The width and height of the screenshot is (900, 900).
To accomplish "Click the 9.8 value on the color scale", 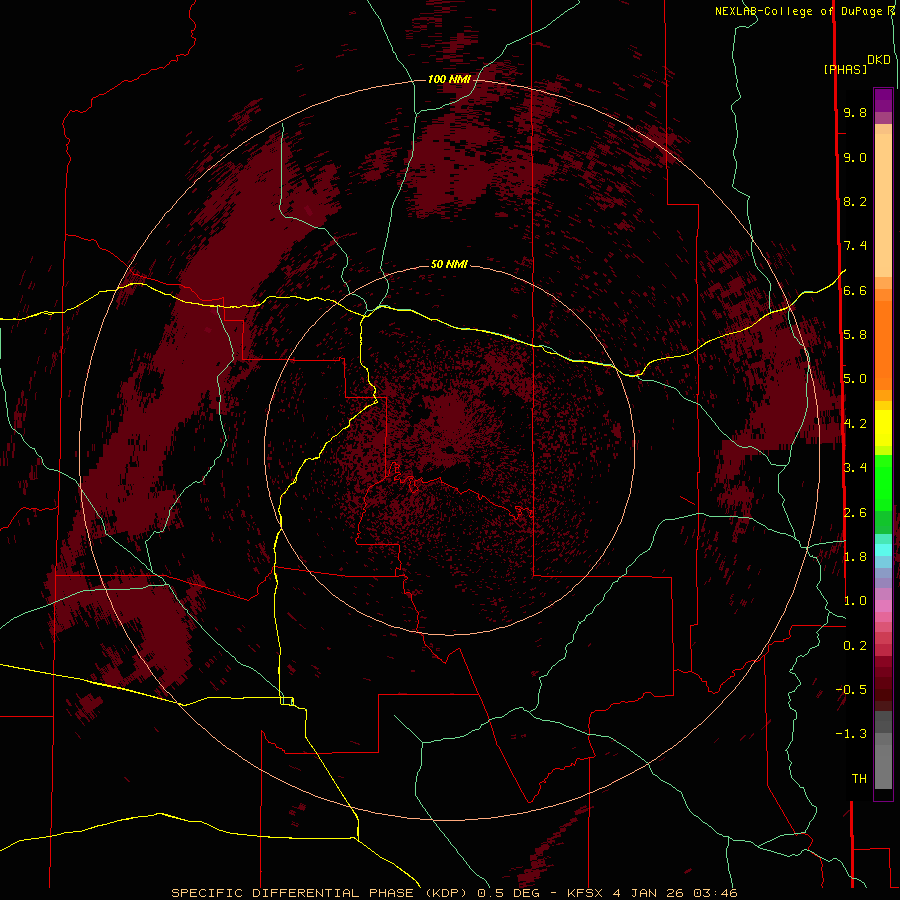I will (x=855, y=112).
